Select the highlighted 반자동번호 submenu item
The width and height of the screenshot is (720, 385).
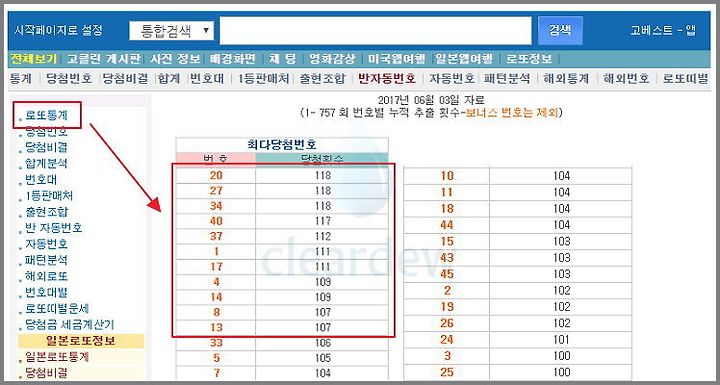click(387, 79)
